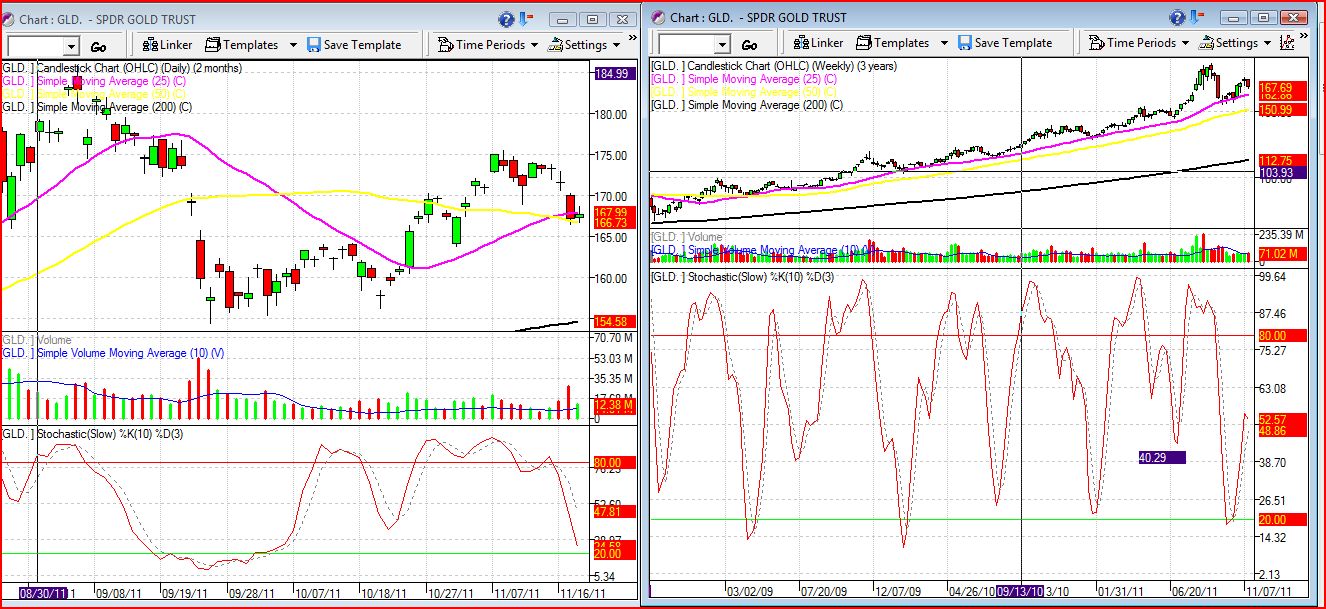1326x609 pixels.
Task: Minimize the daily chart window
Action: pyautogui.click(x=563, y=19)
